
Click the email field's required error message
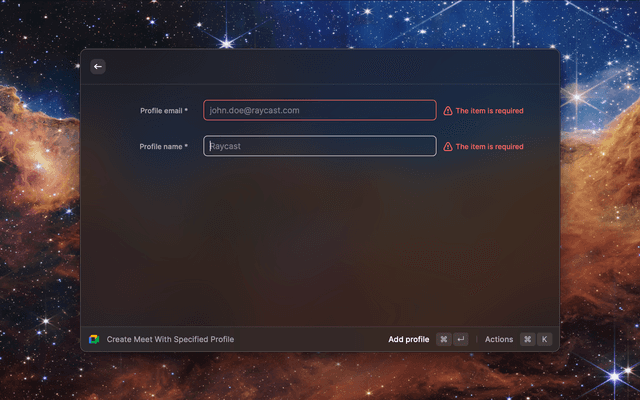click(x=489, y=111)
